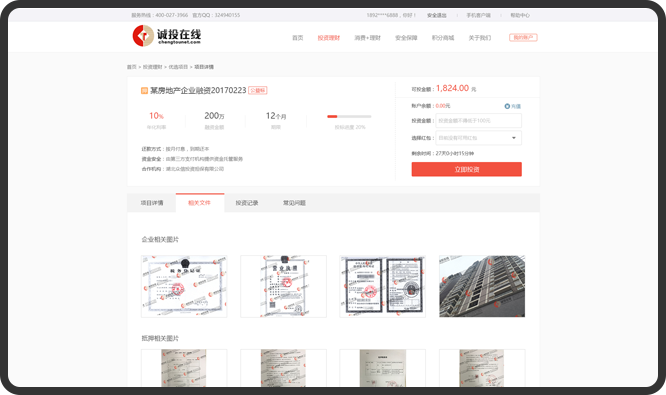Switch to the 项目详情 tab
This screenshot has width=666, height=395.
pyautogui.click(x=152, y=203)
